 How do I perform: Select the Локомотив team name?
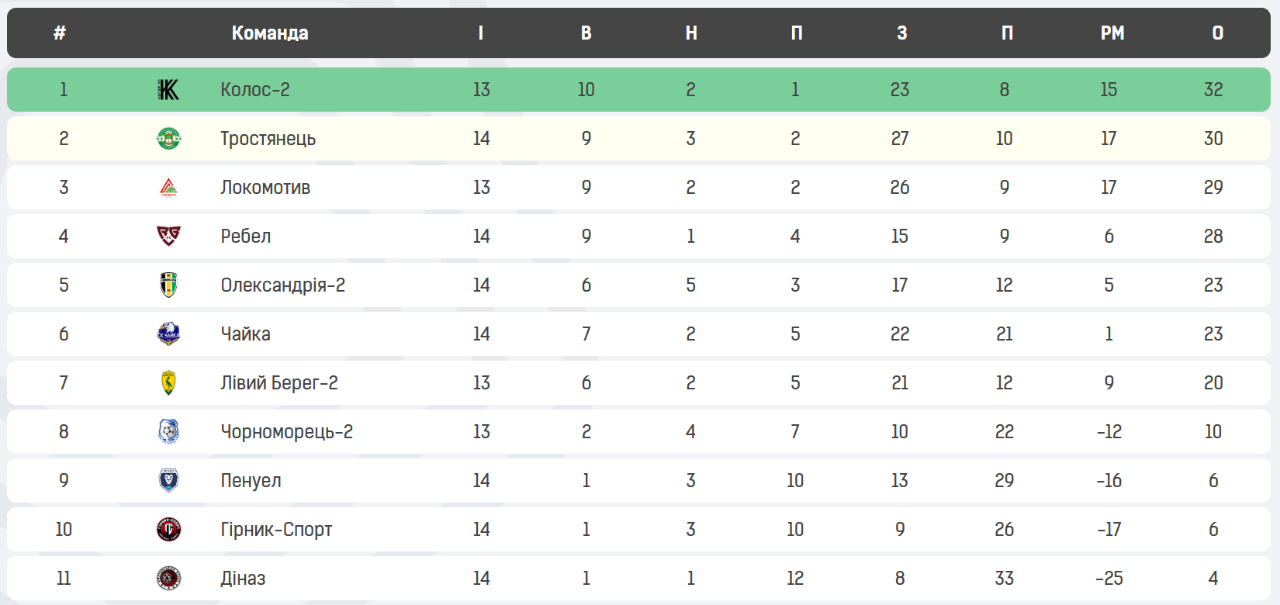coord(265,188)
